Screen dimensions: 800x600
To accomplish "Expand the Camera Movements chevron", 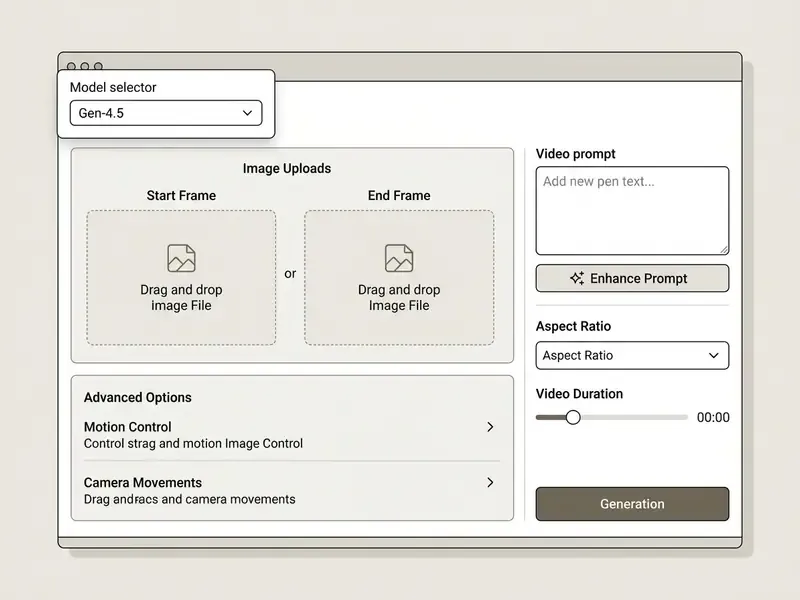I will 490,483.
